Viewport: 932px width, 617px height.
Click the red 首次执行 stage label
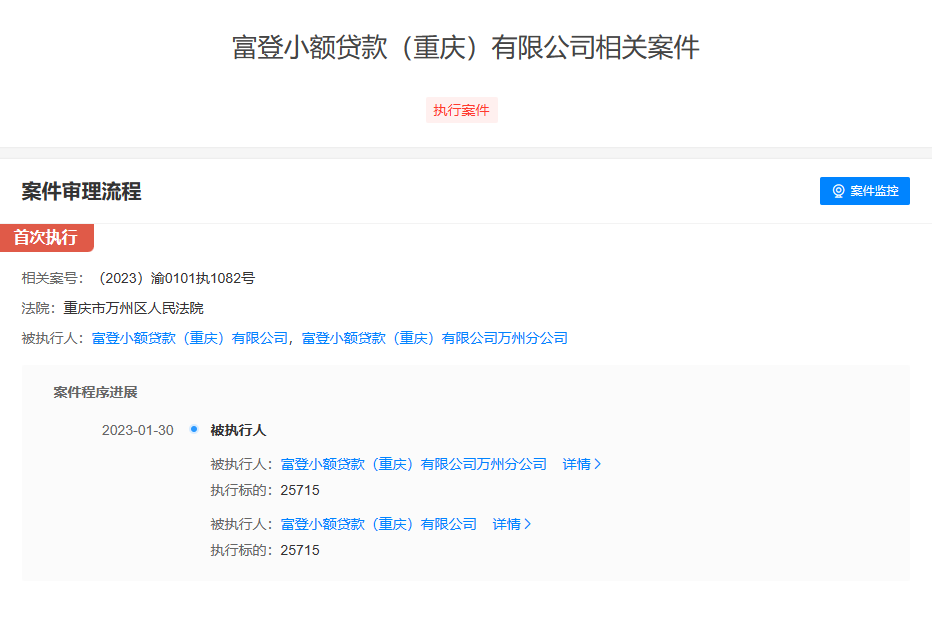click(x=46, y=238)
